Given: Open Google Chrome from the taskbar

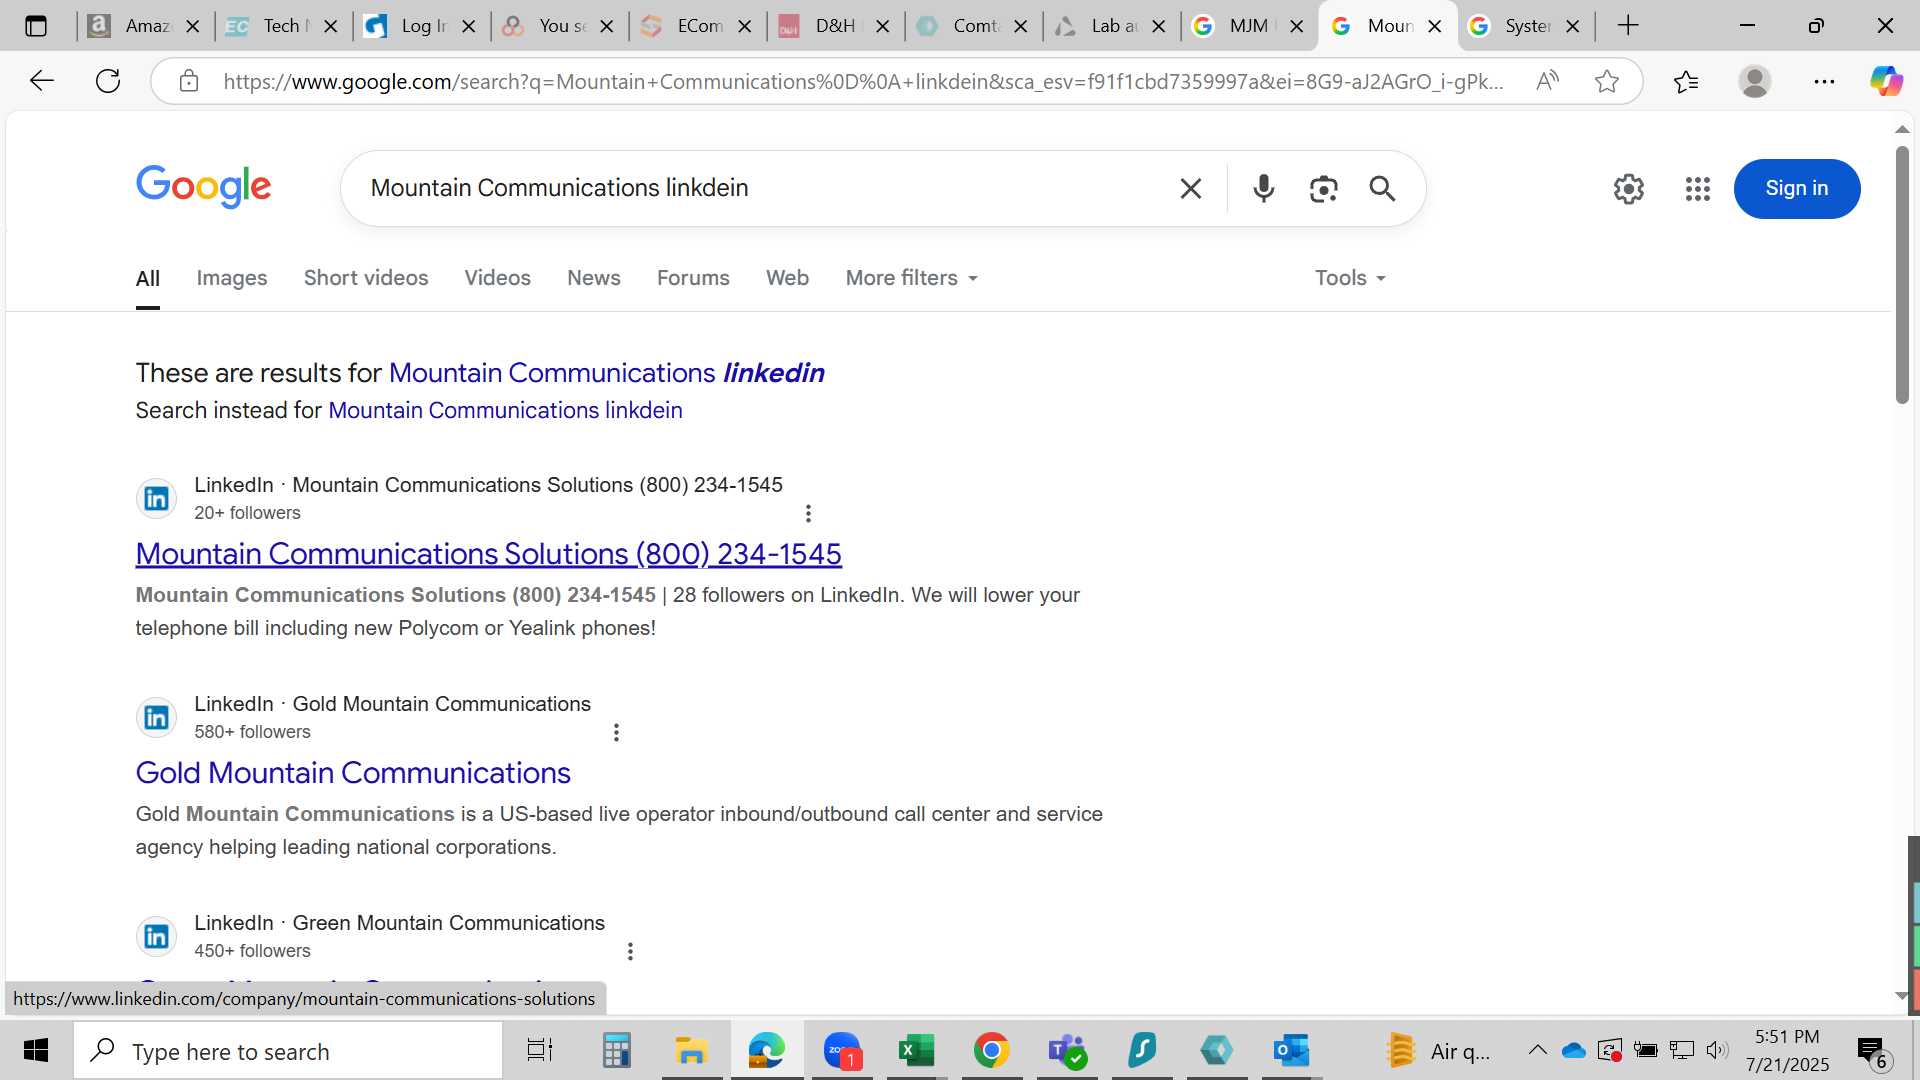Looking at the screenshot, I should [x=991, y=1050].
